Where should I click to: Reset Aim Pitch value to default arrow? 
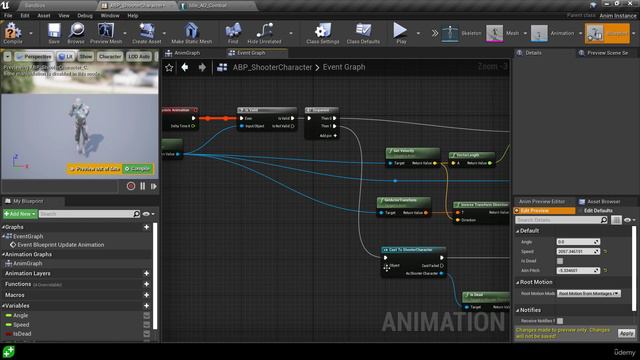coord(605,270)
